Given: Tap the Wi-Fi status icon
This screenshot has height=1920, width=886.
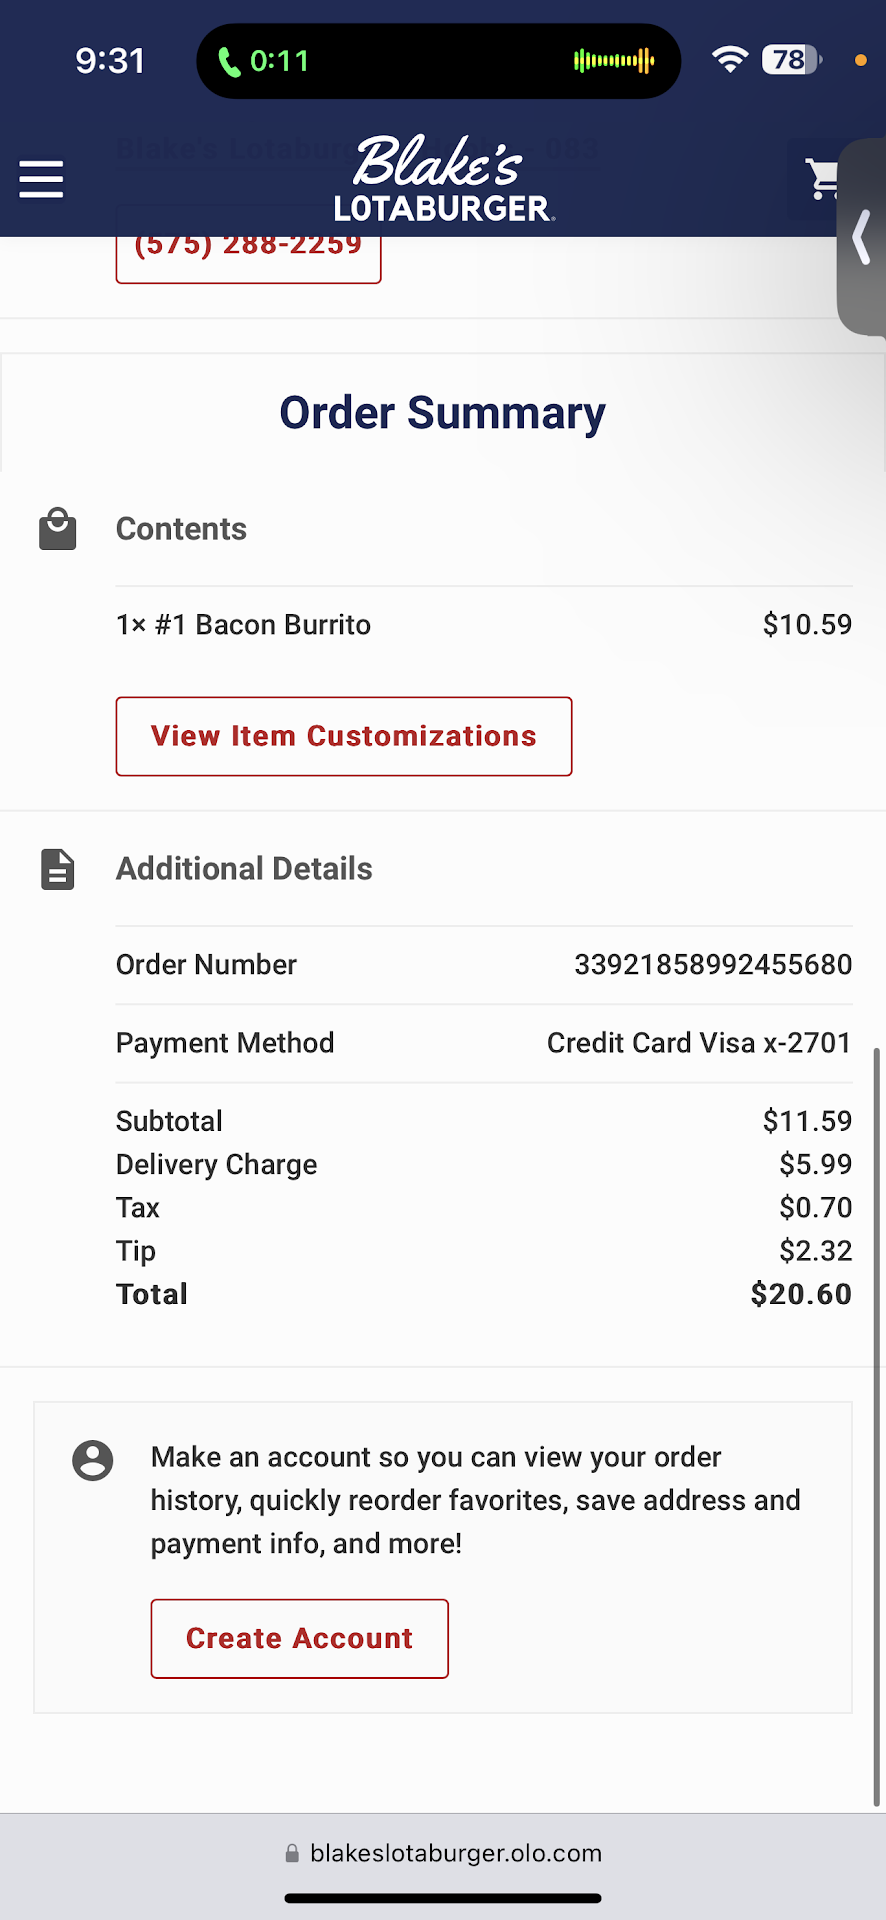Looking at the screenshot, I should pos(730,60).
